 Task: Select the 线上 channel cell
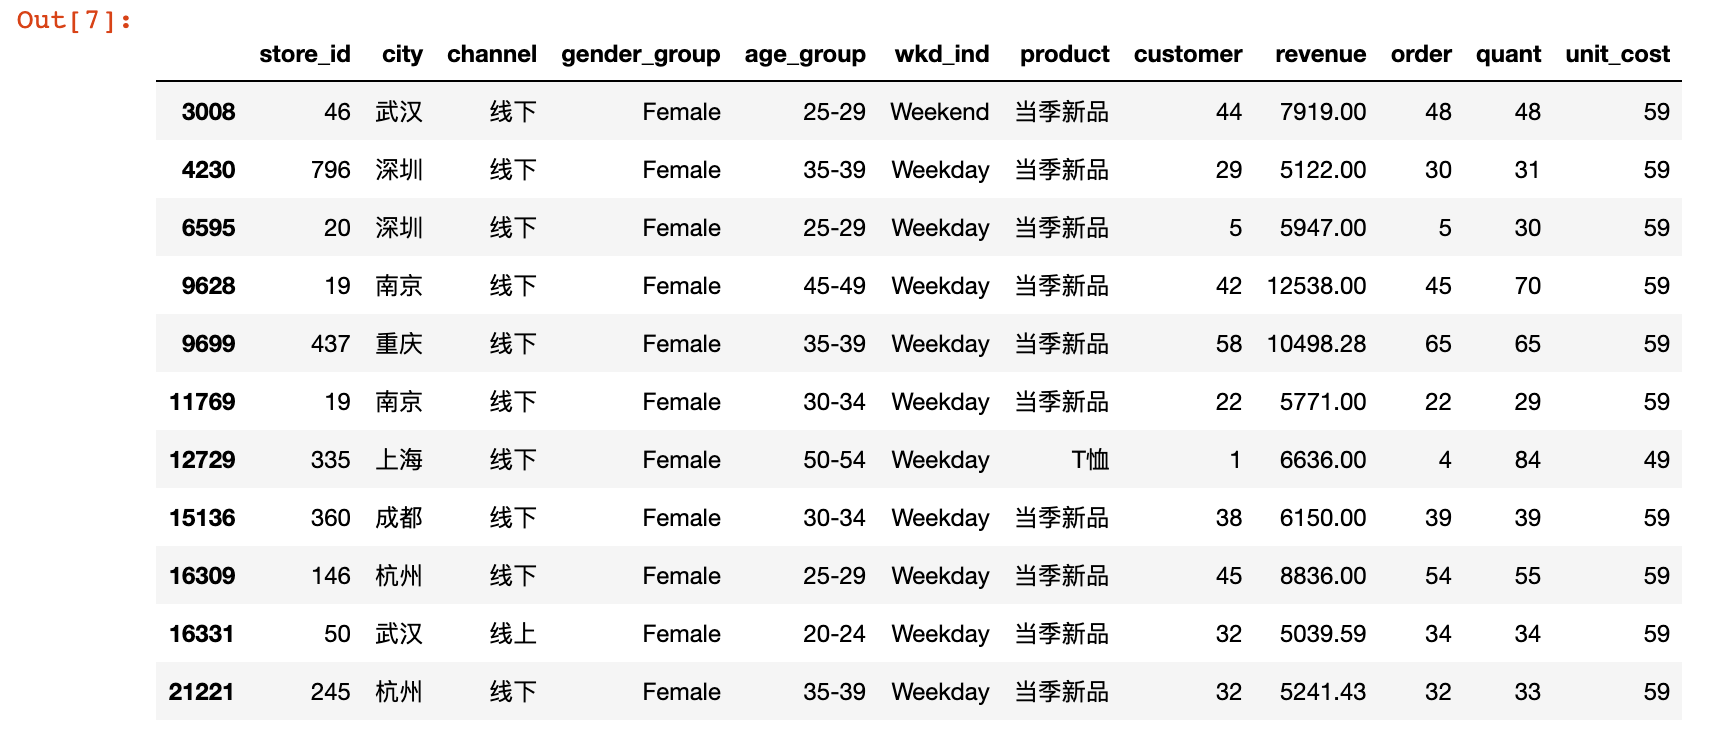coord(513,634)
